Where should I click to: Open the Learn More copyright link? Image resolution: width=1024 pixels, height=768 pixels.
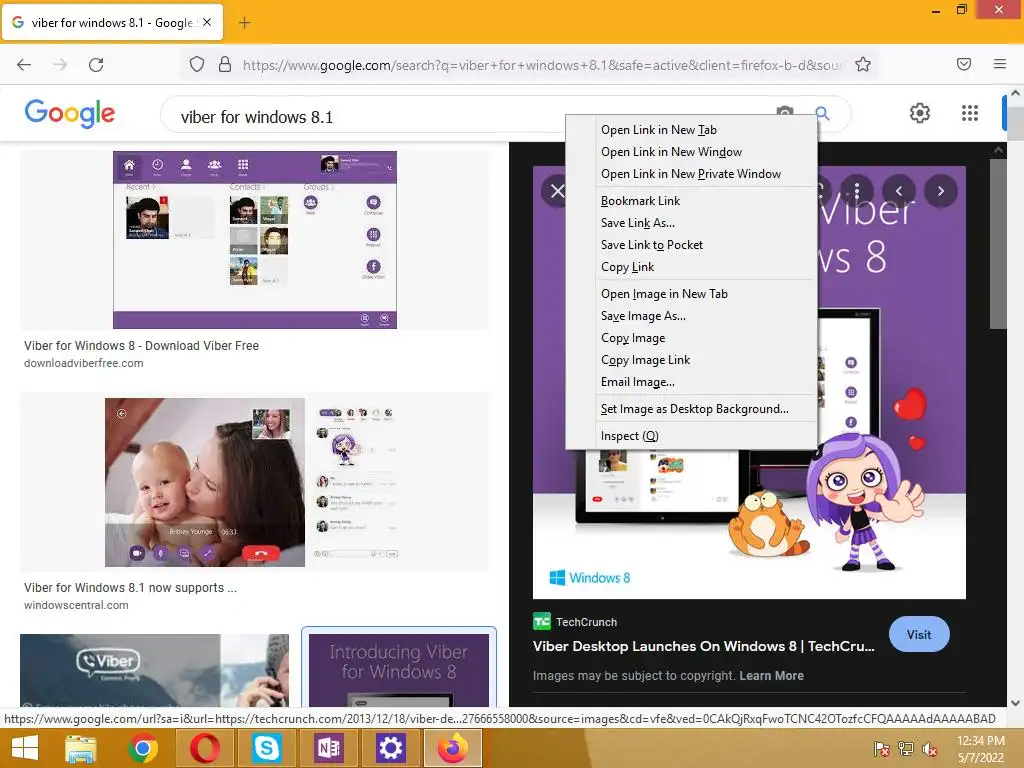pos(771,676)
